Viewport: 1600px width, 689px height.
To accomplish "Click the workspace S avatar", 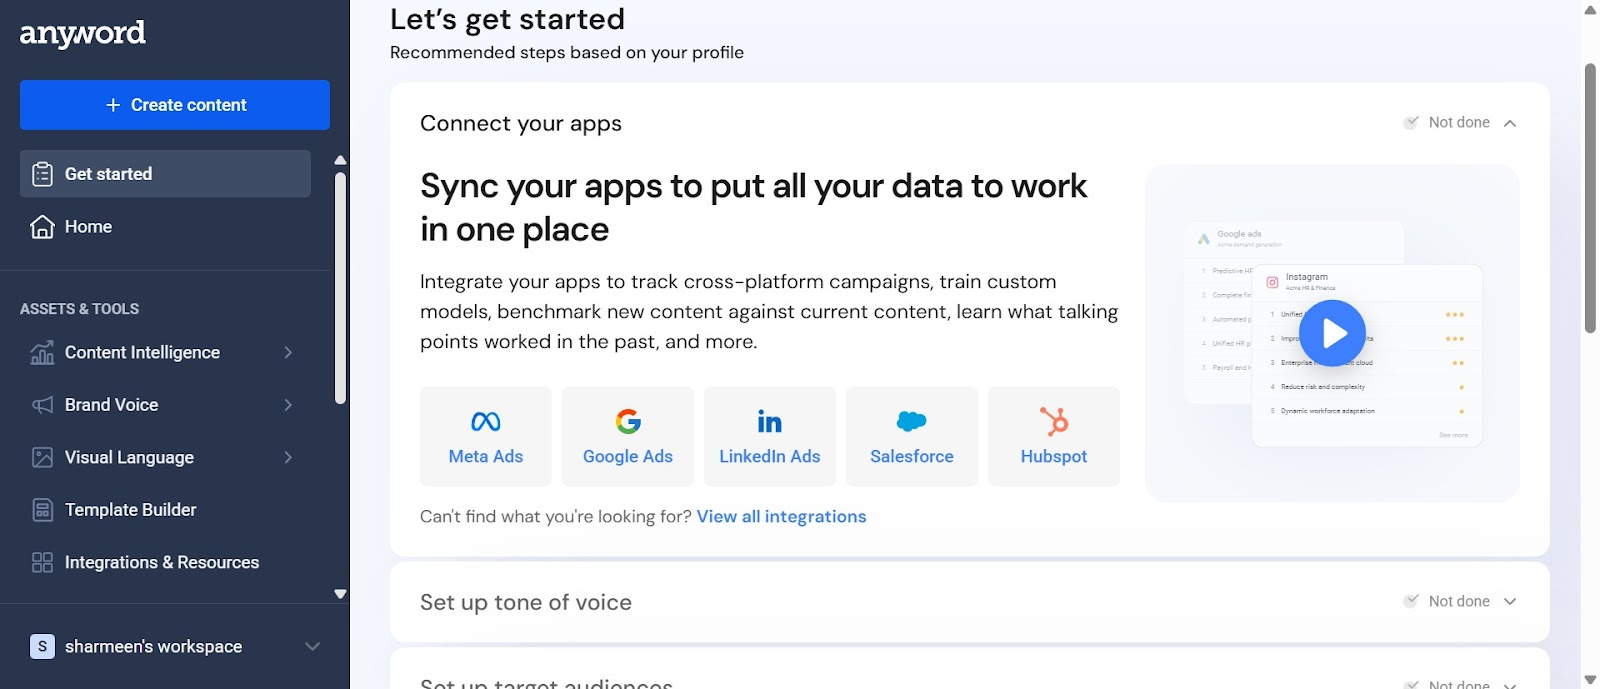I will 42,646.
